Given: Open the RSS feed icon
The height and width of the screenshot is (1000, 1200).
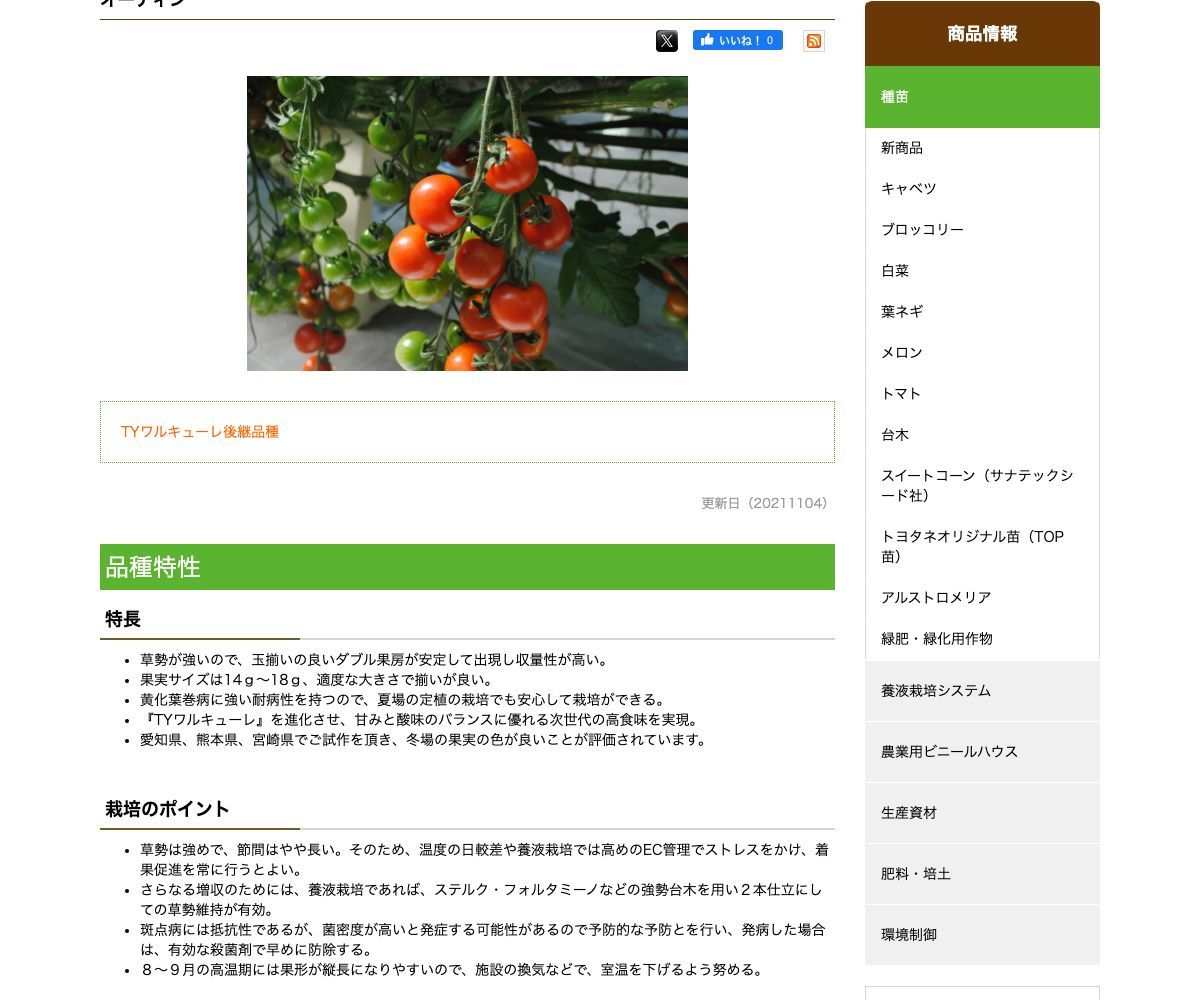Looking at the screenshot, I should coord(814,41).
